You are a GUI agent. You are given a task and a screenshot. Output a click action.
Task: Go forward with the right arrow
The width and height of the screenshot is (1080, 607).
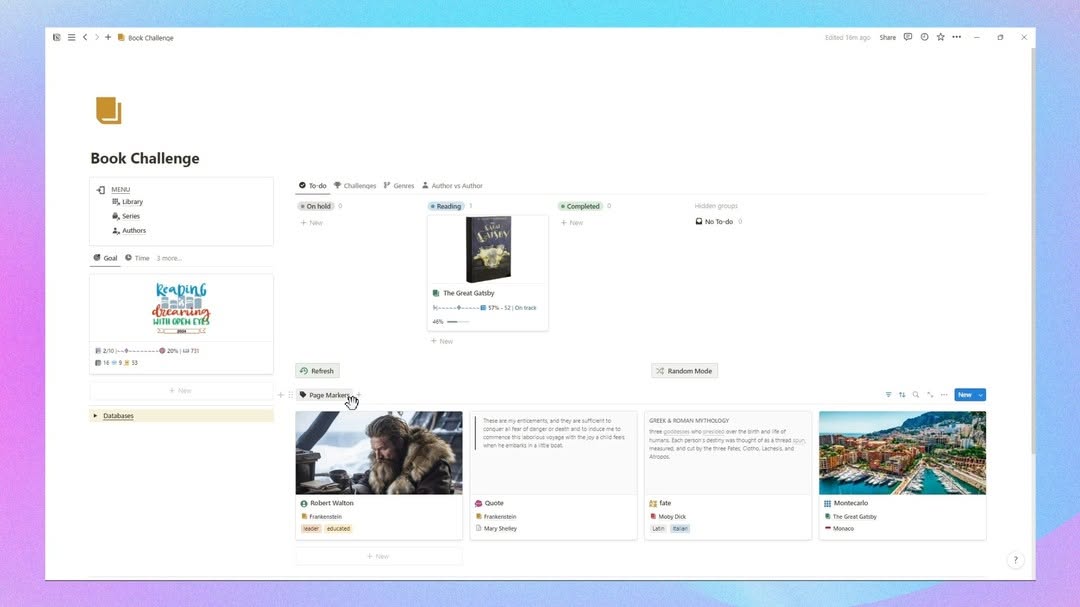[96, 37]
